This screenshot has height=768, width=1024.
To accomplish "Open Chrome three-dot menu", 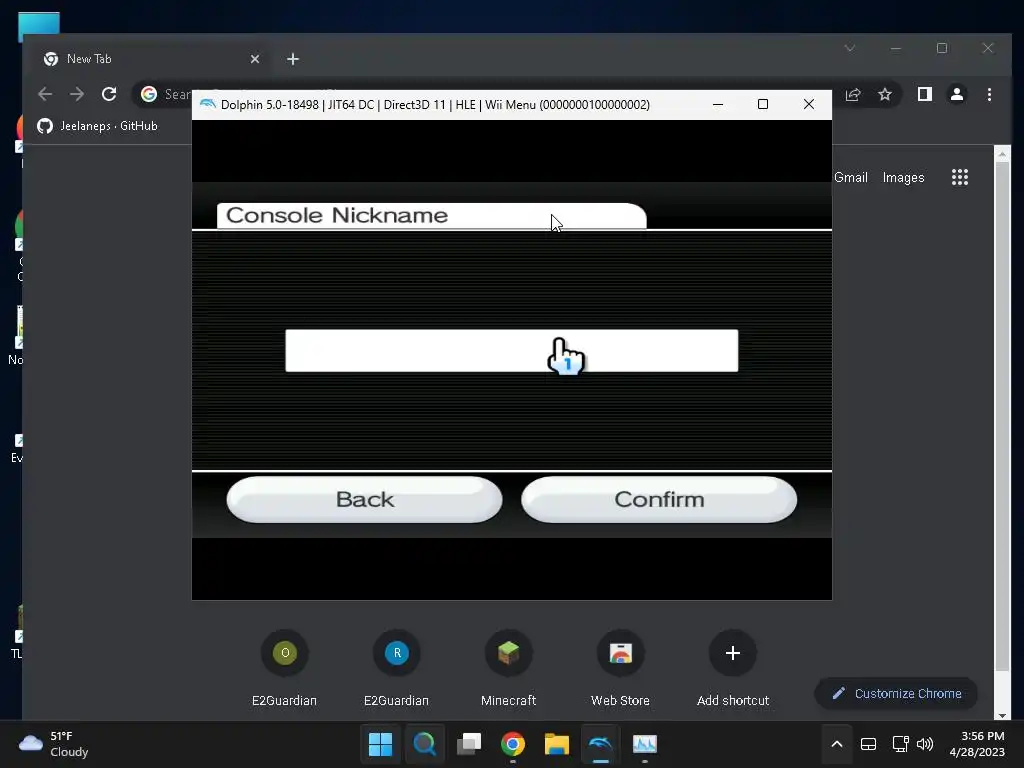I will point(989,95).
